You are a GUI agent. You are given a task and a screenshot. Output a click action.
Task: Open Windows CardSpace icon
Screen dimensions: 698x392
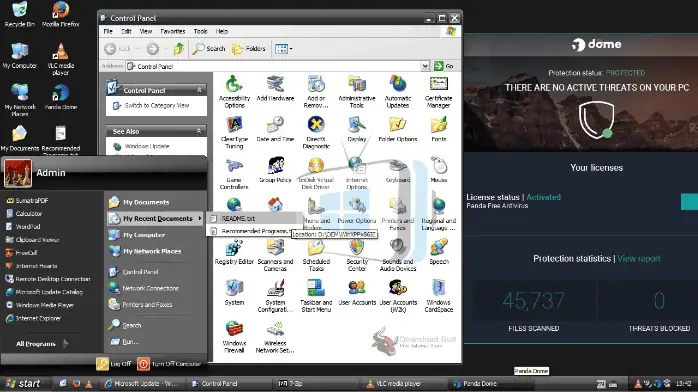pos(438,296)
